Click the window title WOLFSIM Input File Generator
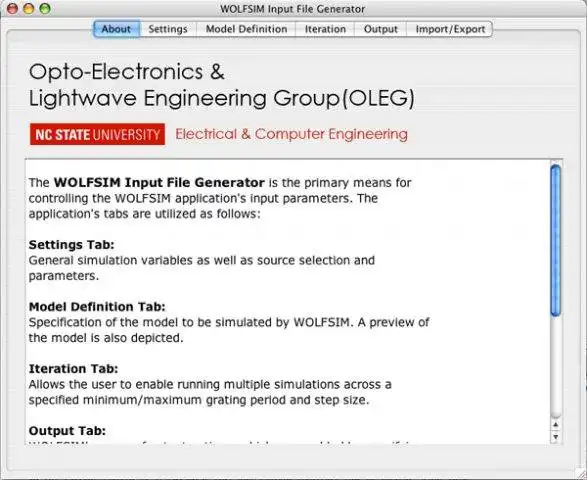 point(292,9)
